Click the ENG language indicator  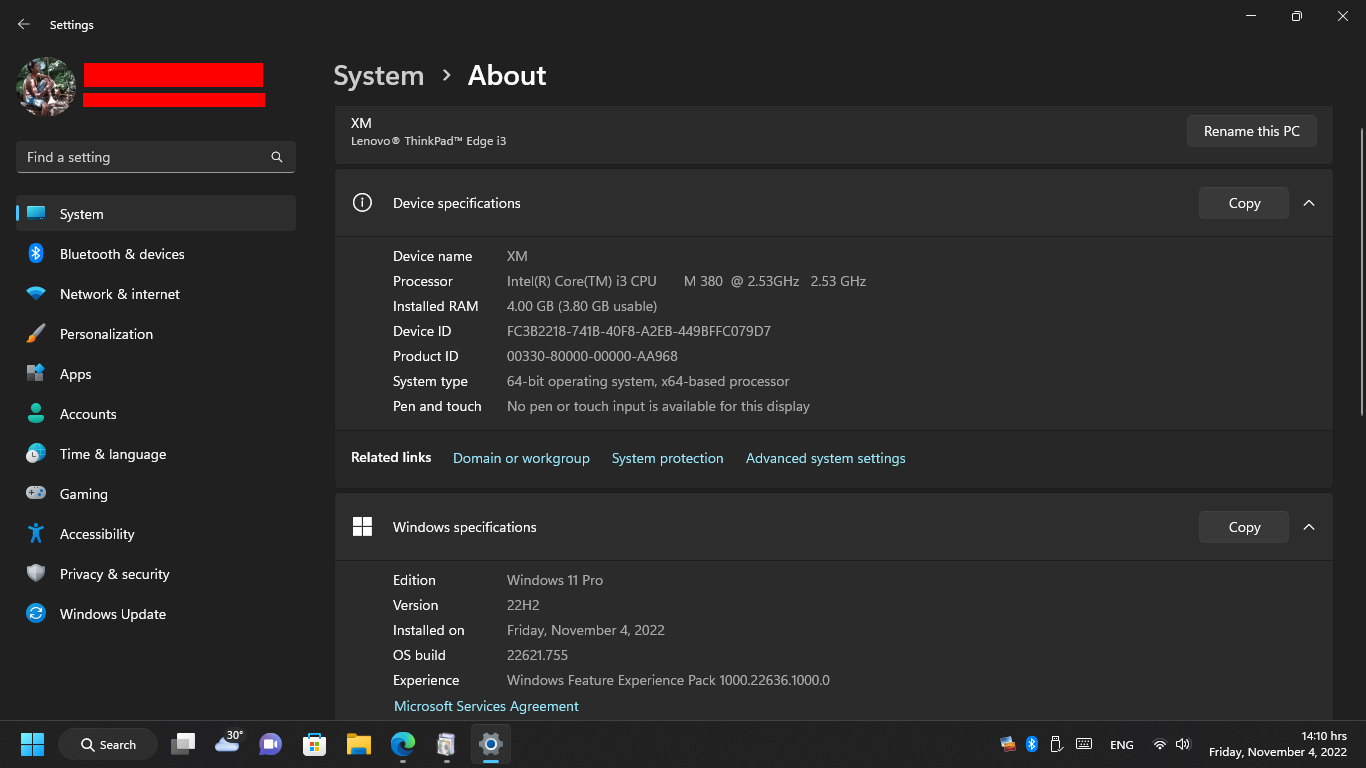1122,745
